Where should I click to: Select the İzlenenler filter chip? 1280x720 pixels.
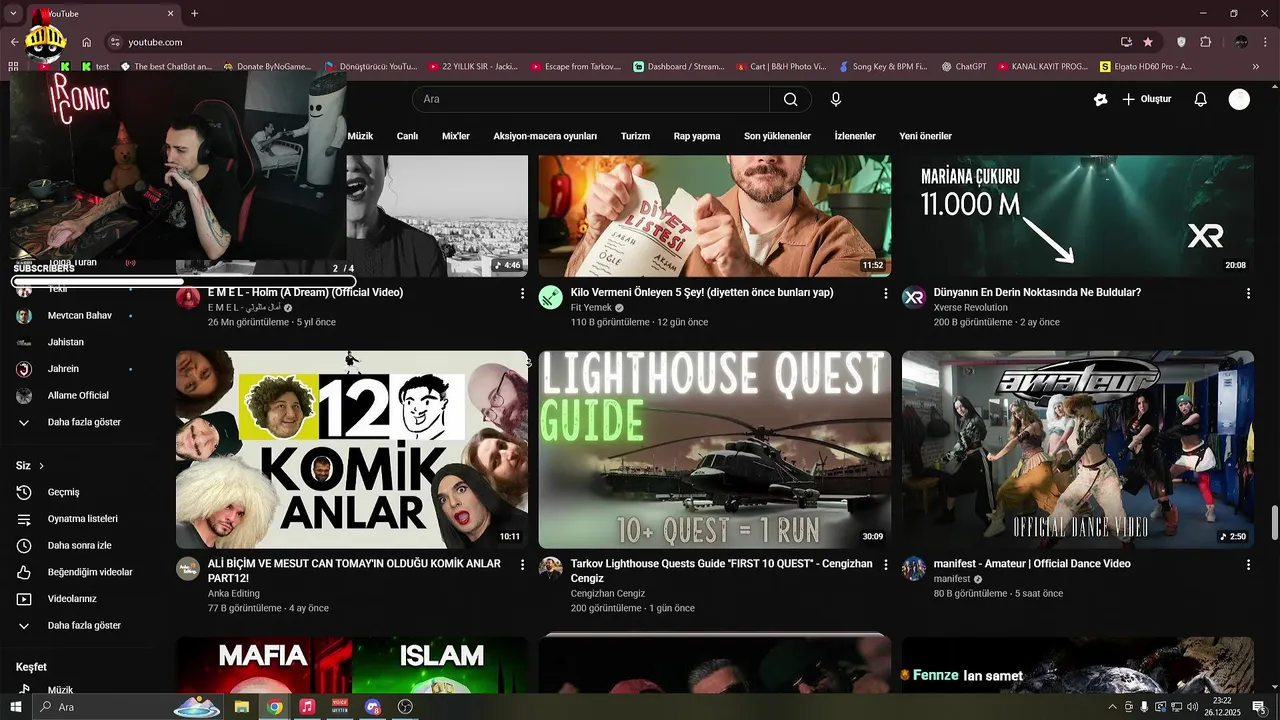click(855, 136)
